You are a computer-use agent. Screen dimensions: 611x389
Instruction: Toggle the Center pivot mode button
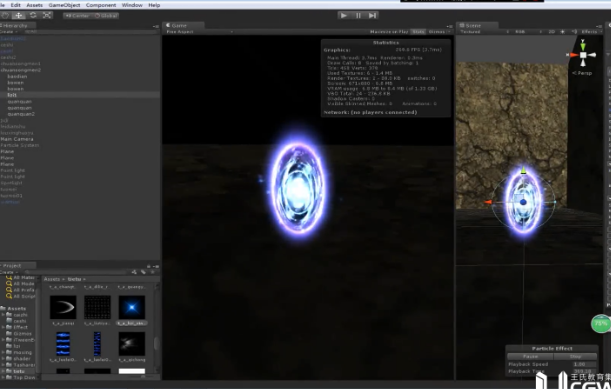click(x=77, y=16)
